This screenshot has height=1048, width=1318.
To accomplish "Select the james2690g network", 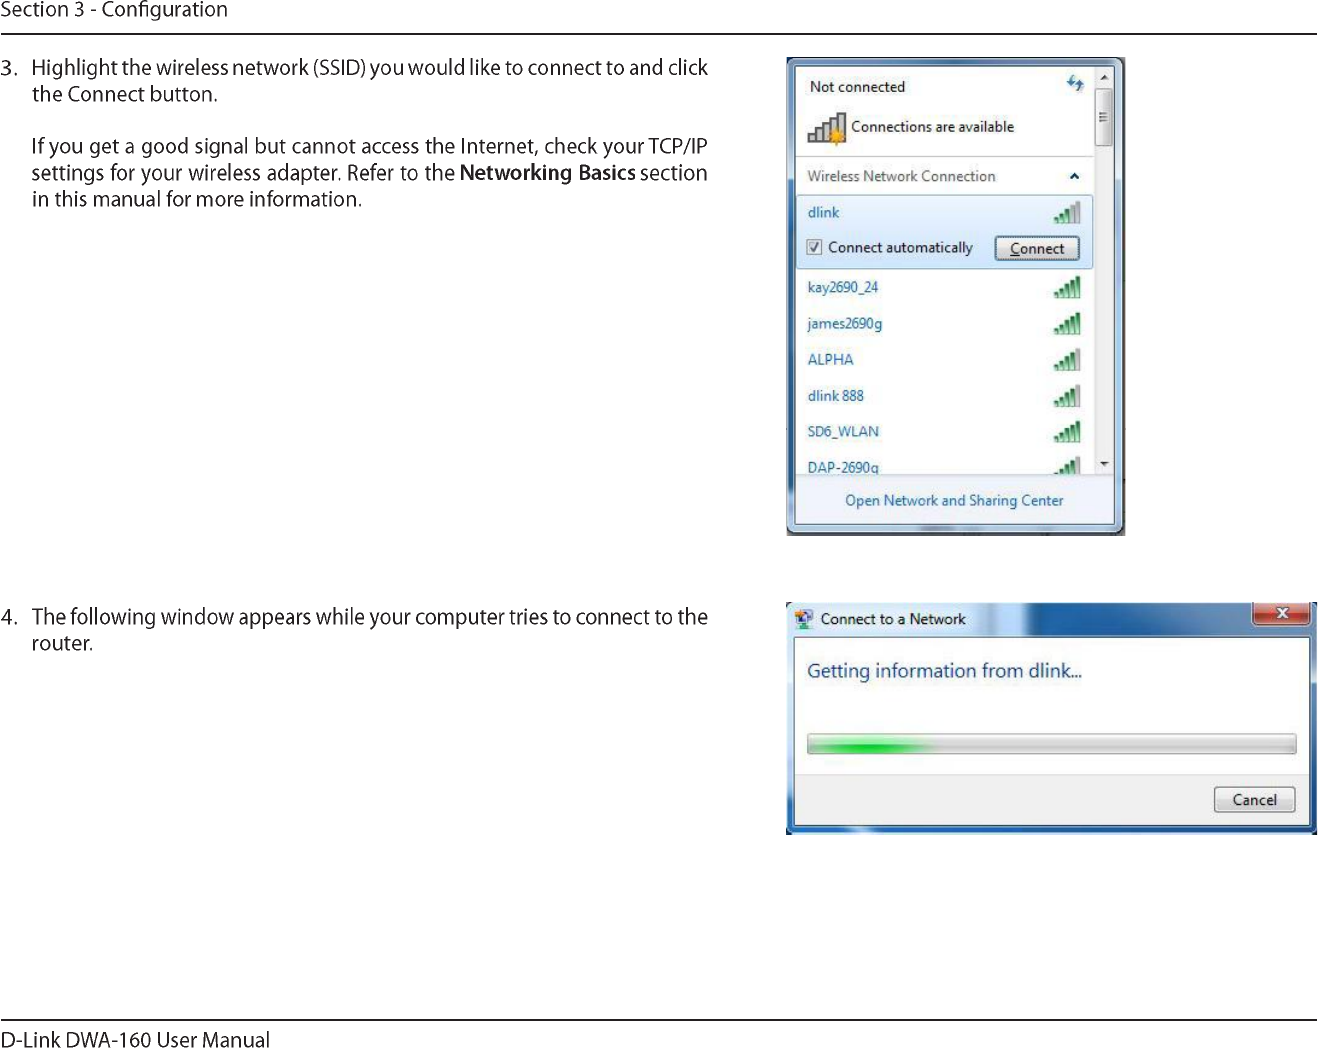I will [x=944, y=324].
